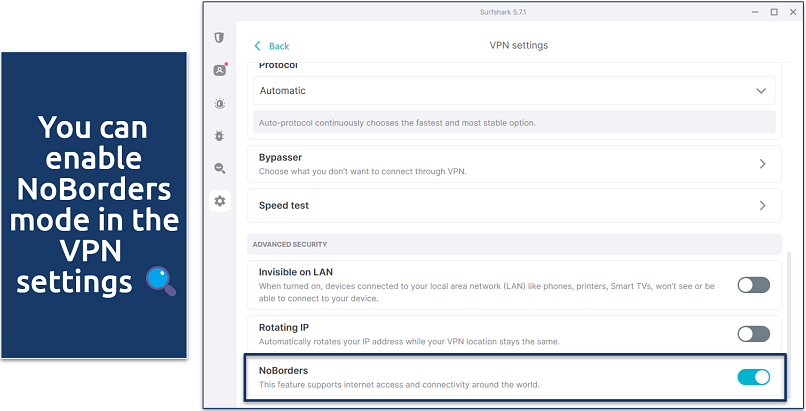Minimize the Surfshark window

point(755,12)
